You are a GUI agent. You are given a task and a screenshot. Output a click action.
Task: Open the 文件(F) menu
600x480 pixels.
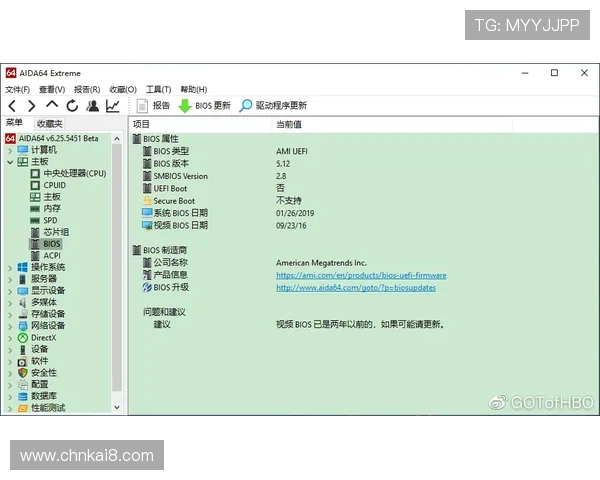click(18, 90)
